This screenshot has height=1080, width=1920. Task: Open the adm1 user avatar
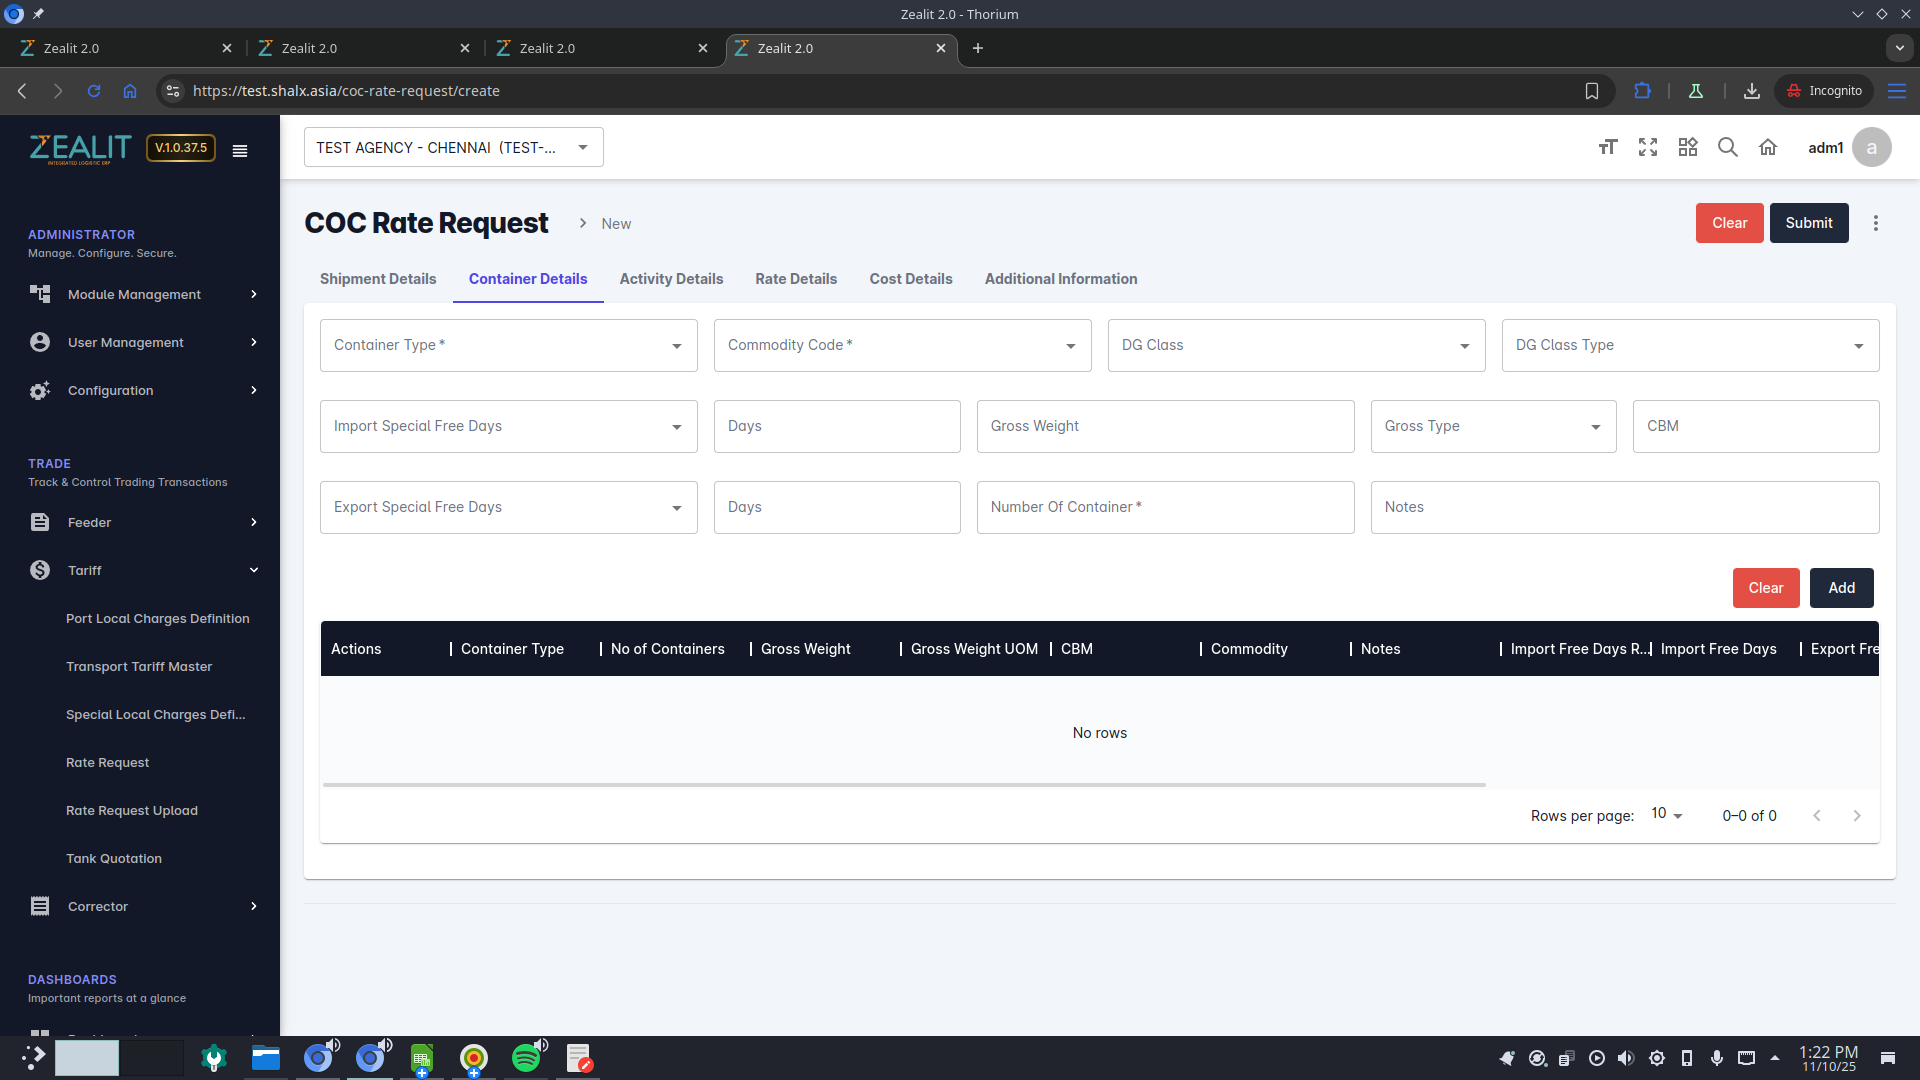coord(1871,148)
